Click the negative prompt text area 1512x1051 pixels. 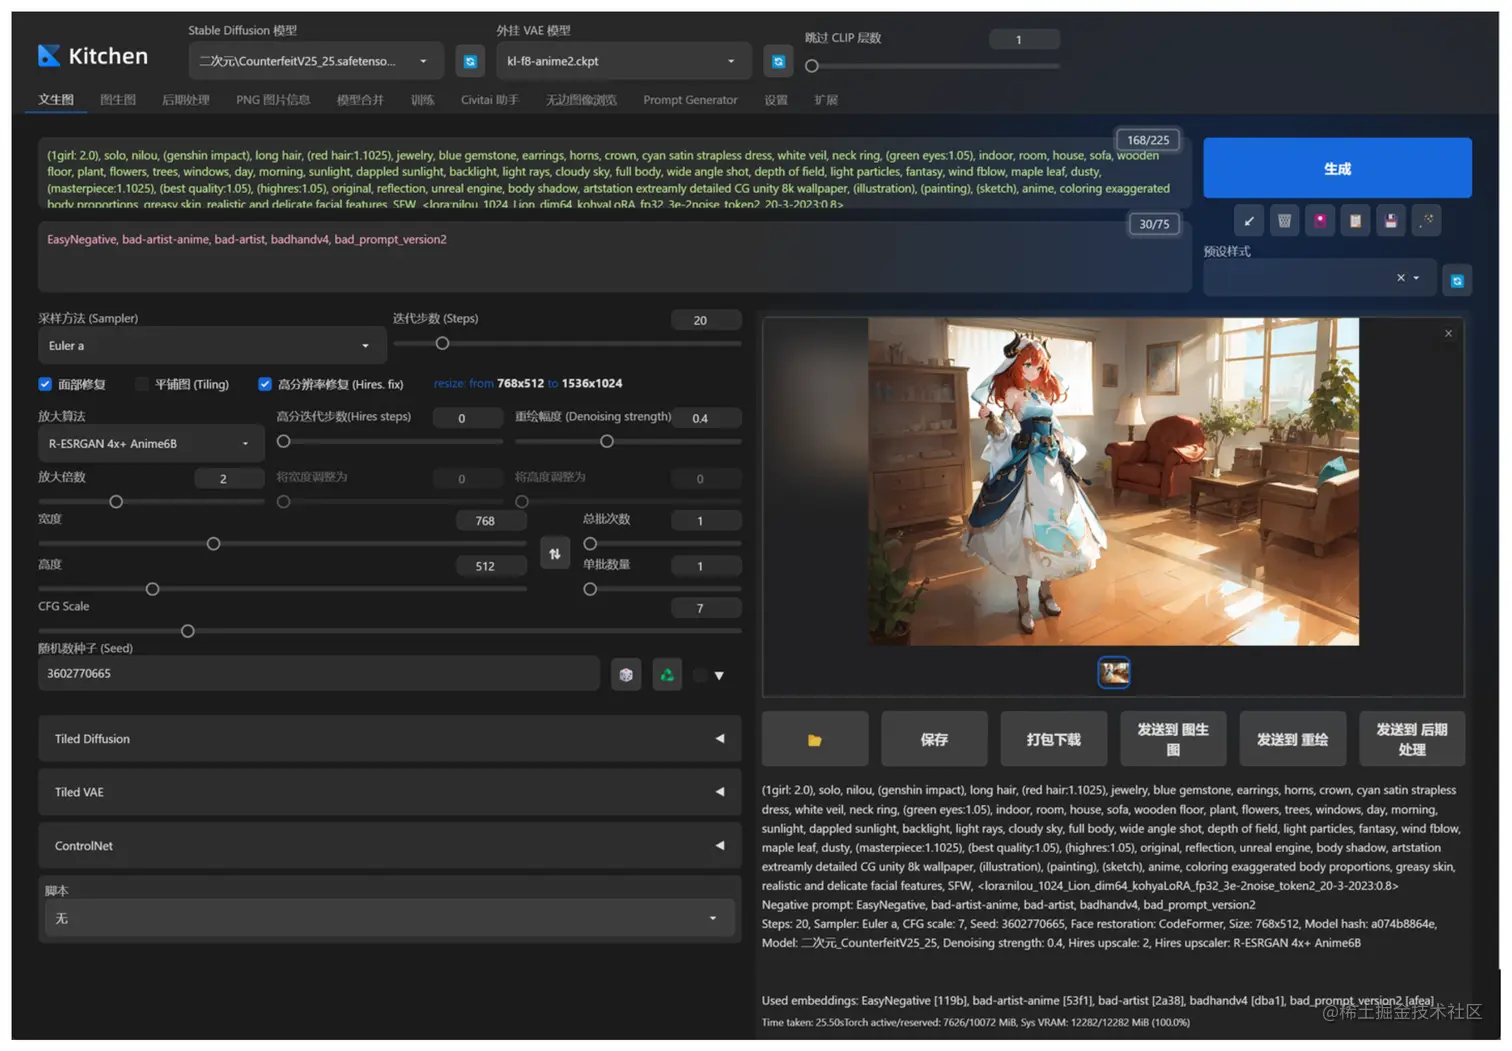click(615, 257)
